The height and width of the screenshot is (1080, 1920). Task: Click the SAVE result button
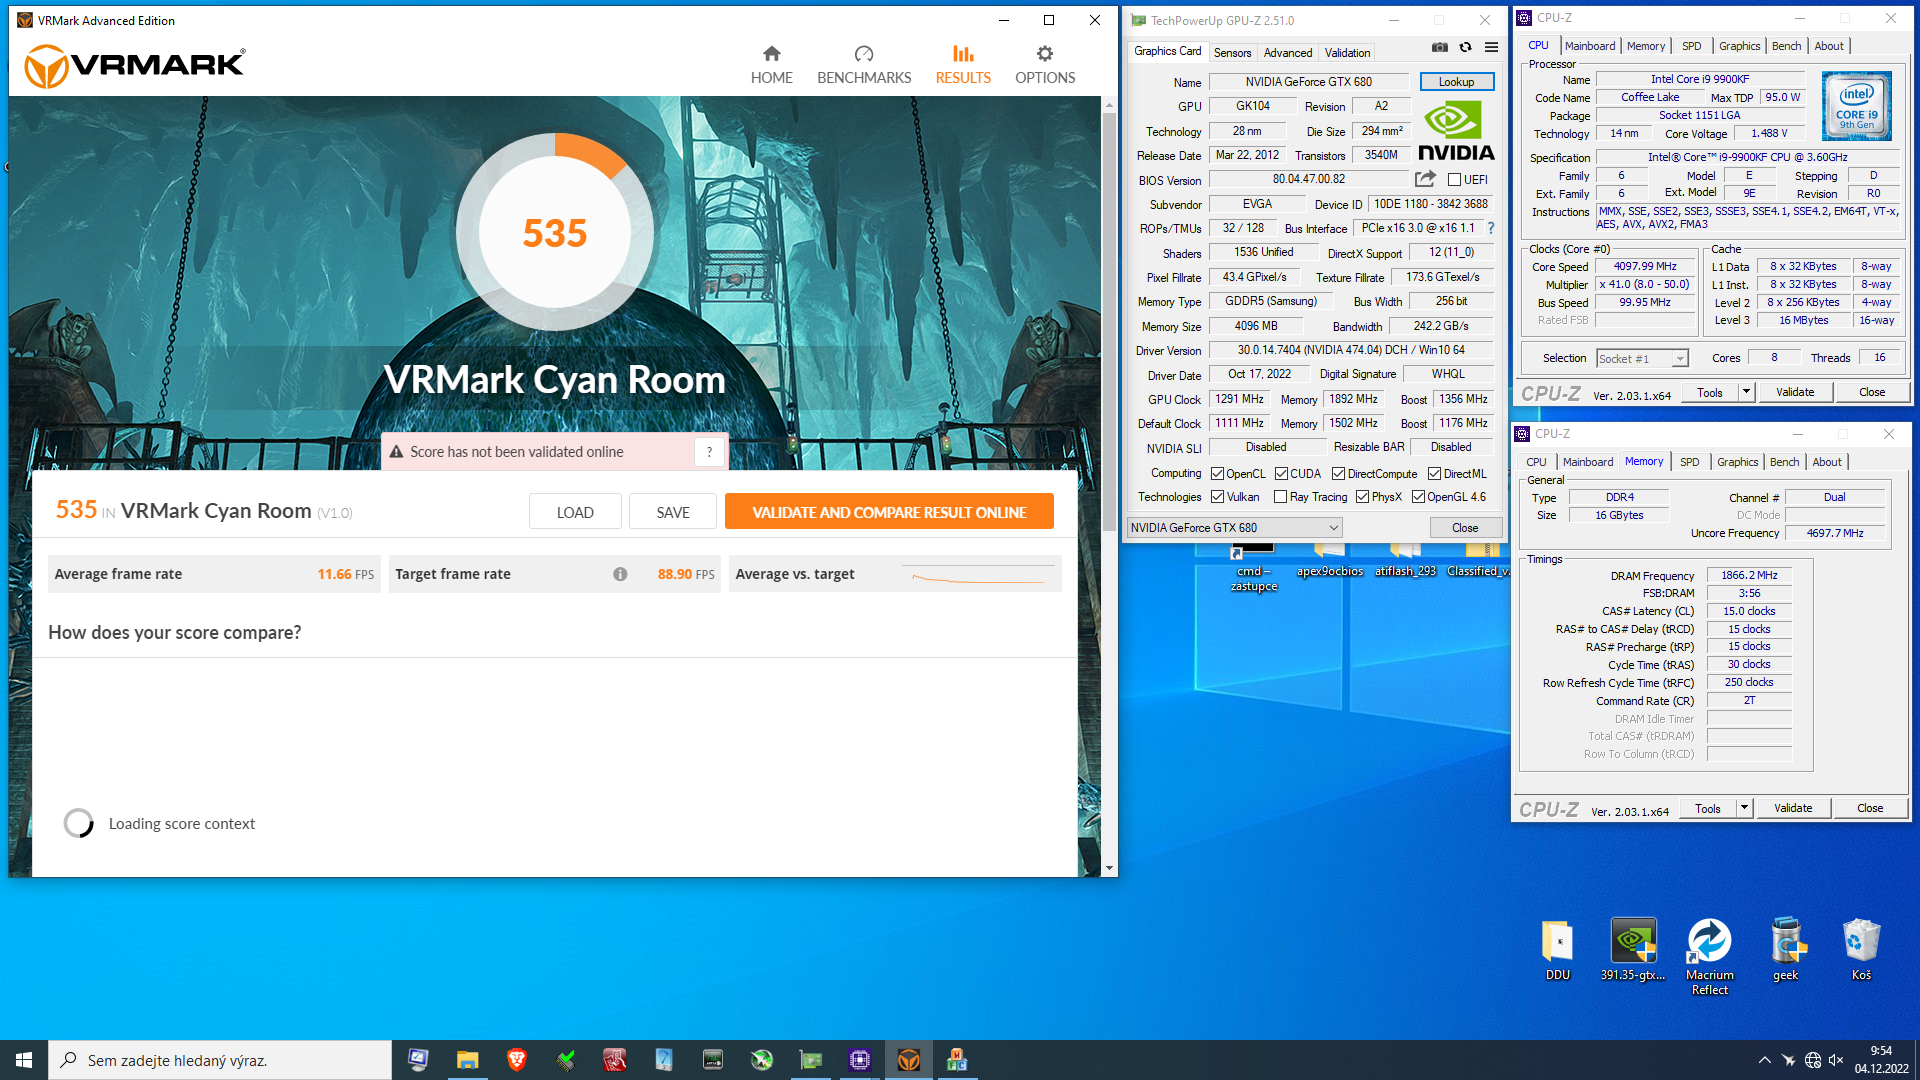673,512
